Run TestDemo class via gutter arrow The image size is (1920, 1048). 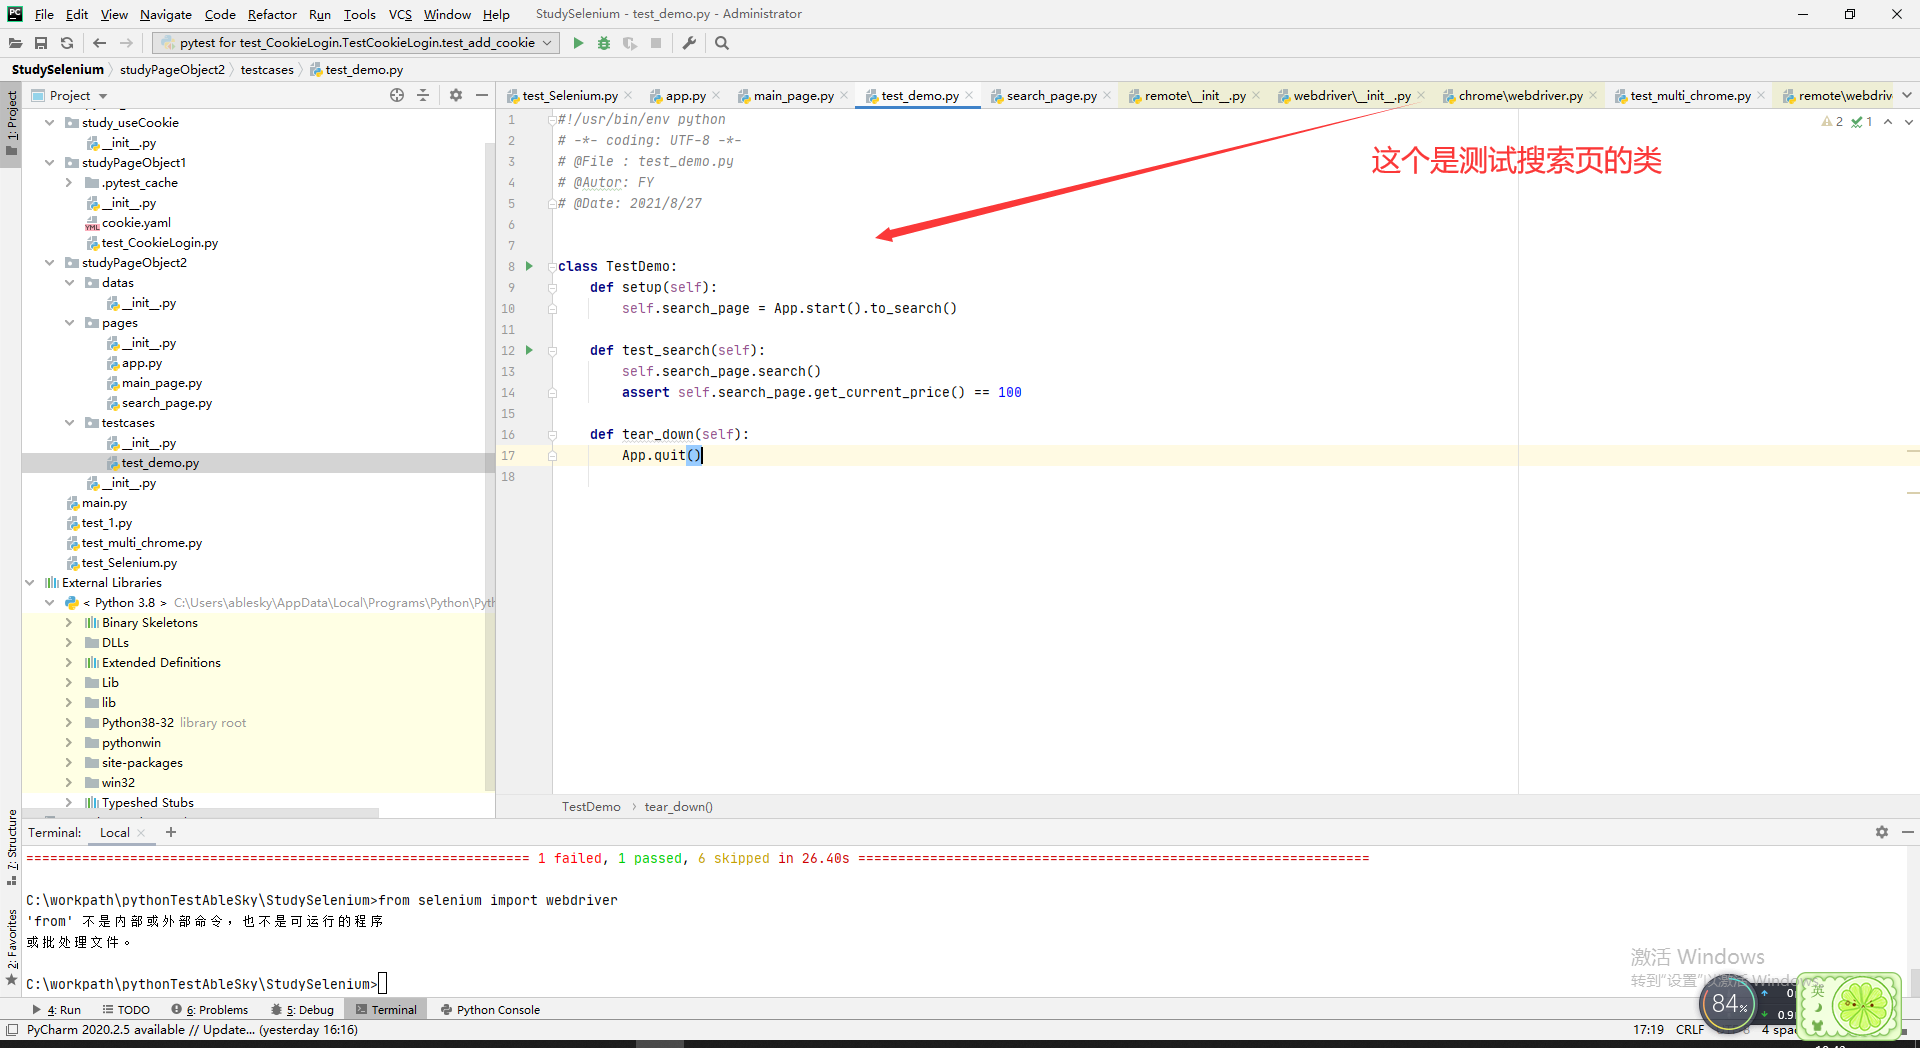(529, 266)
